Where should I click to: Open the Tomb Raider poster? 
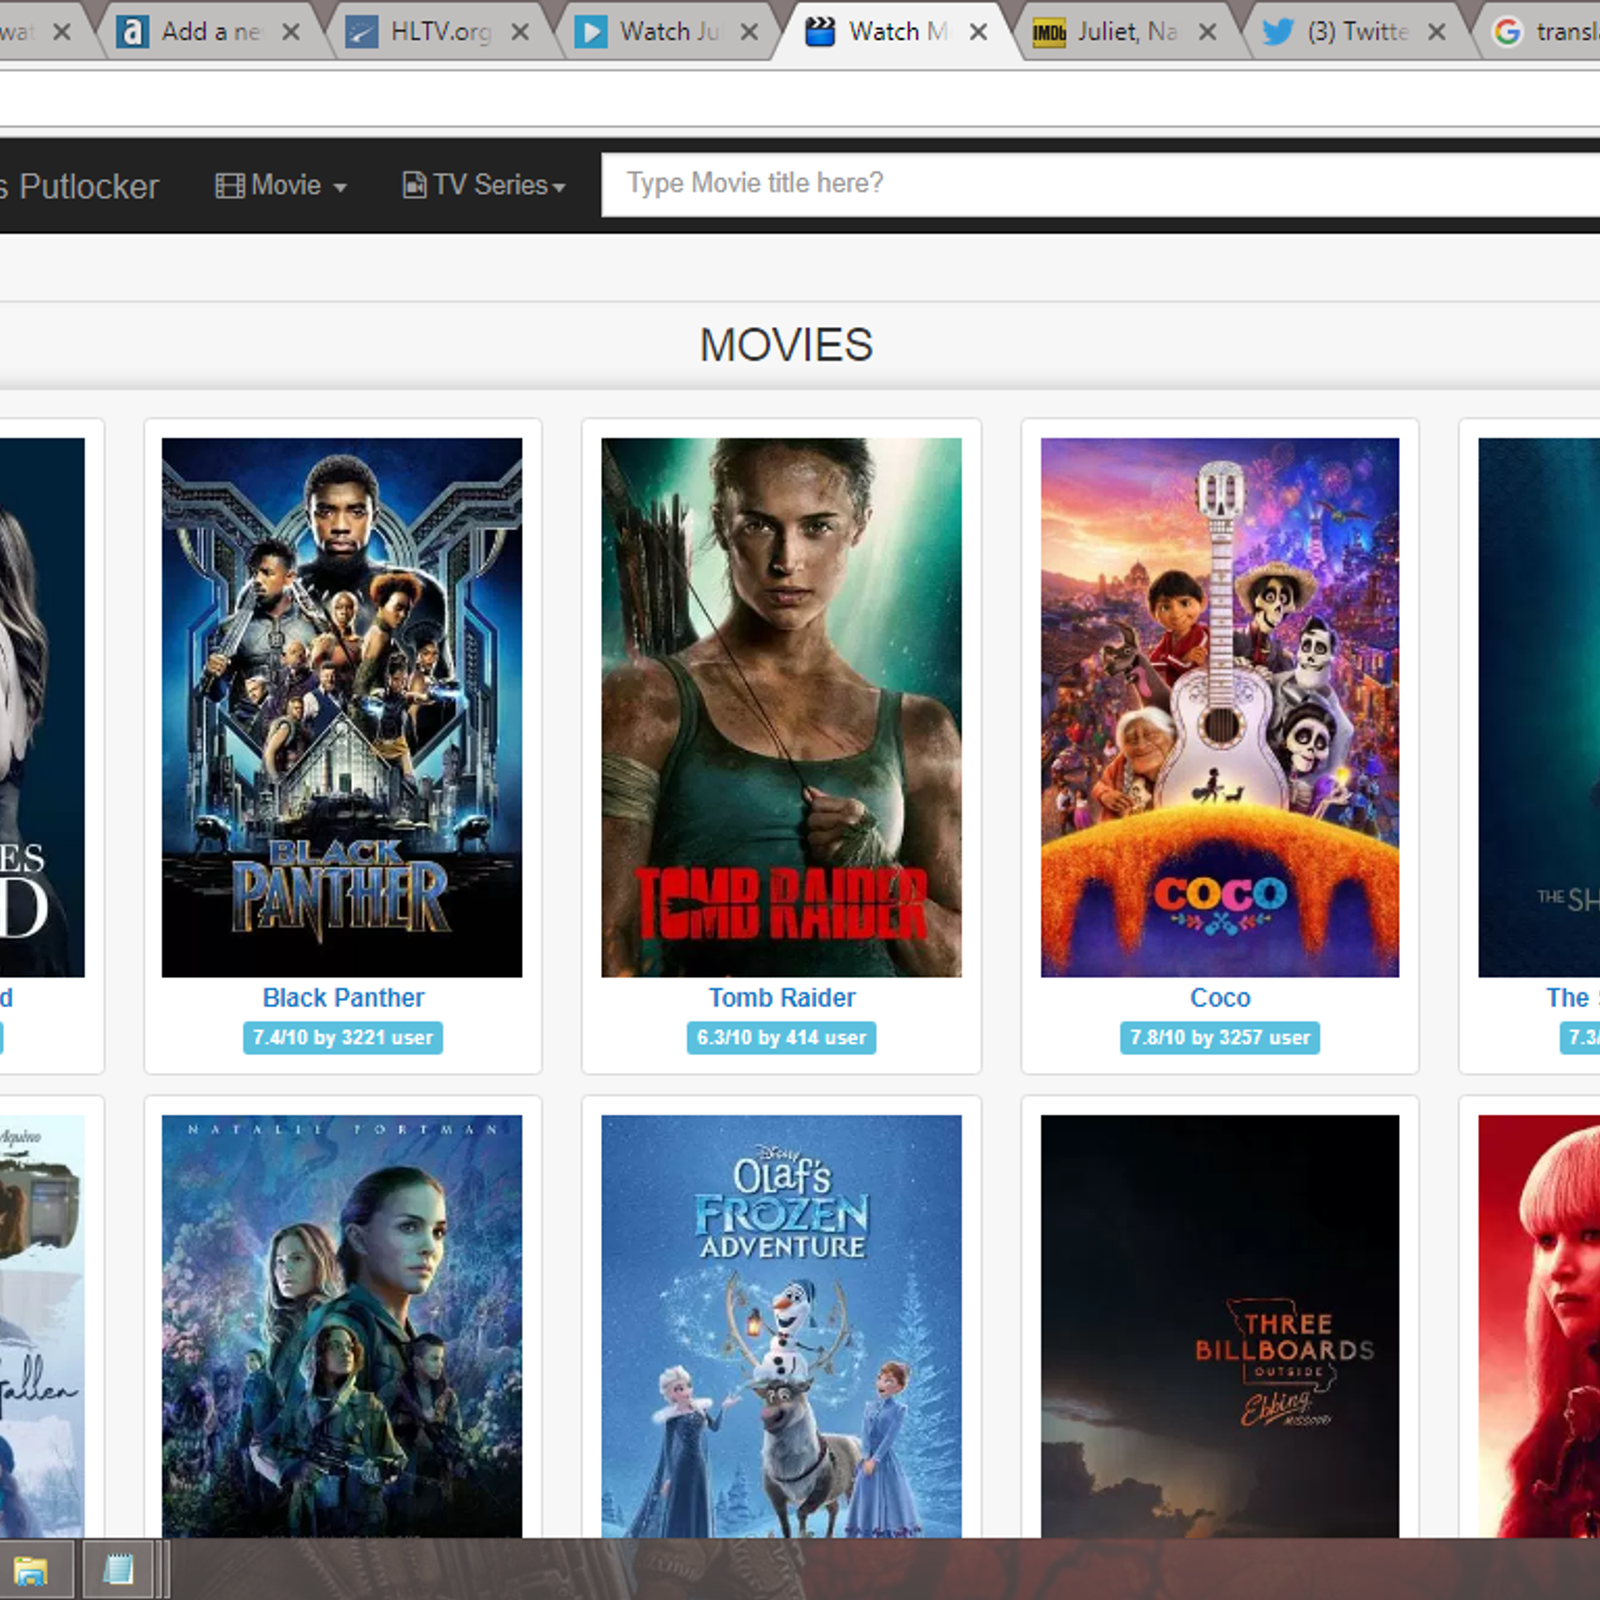click(x=781, y=707)
